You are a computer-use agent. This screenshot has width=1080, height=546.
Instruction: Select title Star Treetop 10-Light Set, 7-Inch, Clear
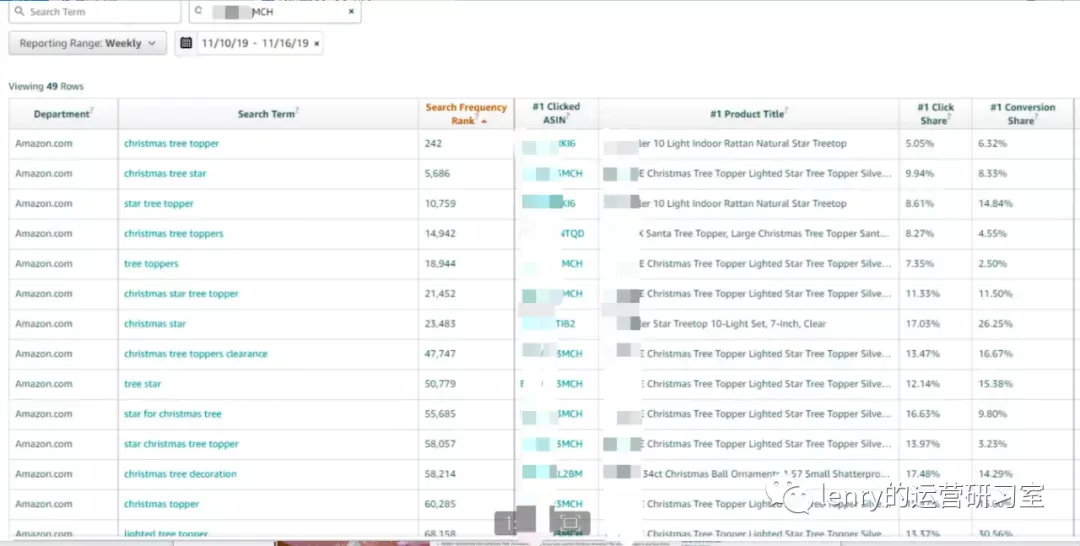734,324
